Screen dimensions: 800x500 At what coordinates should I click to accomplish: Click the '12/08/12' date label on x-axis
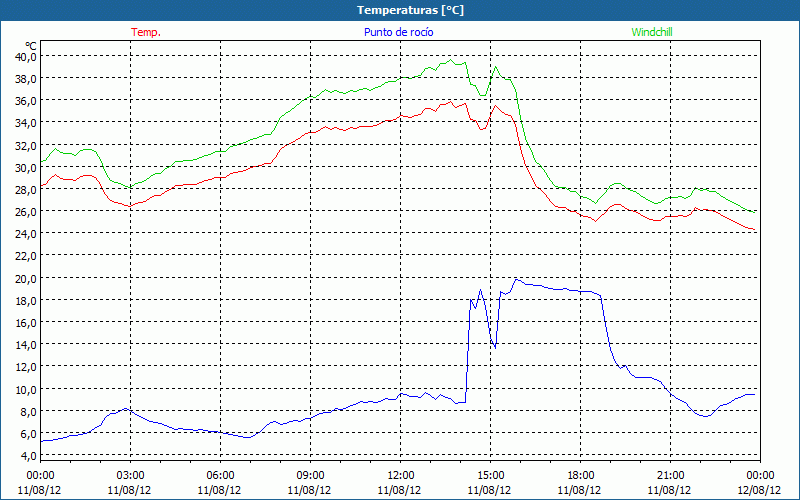tap(759, 490)
